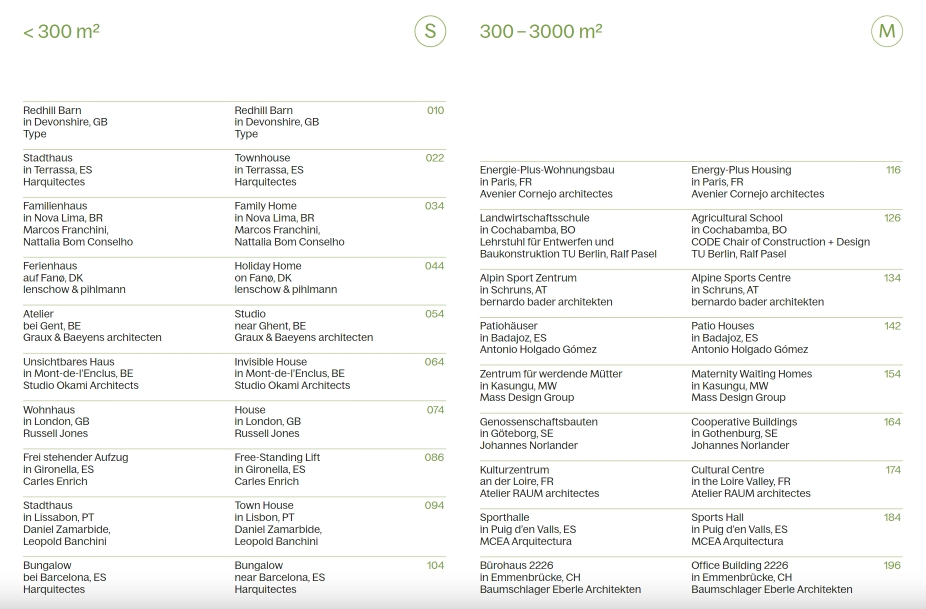Click page number 010
926x609 pixels.
tap(435, 110)
